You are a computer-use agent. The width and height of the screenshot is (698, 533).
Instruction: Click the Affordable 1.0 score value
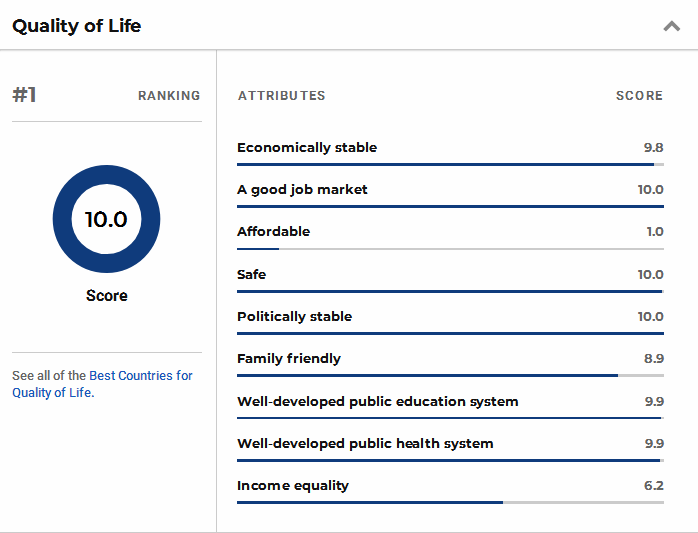pos(655,232)
